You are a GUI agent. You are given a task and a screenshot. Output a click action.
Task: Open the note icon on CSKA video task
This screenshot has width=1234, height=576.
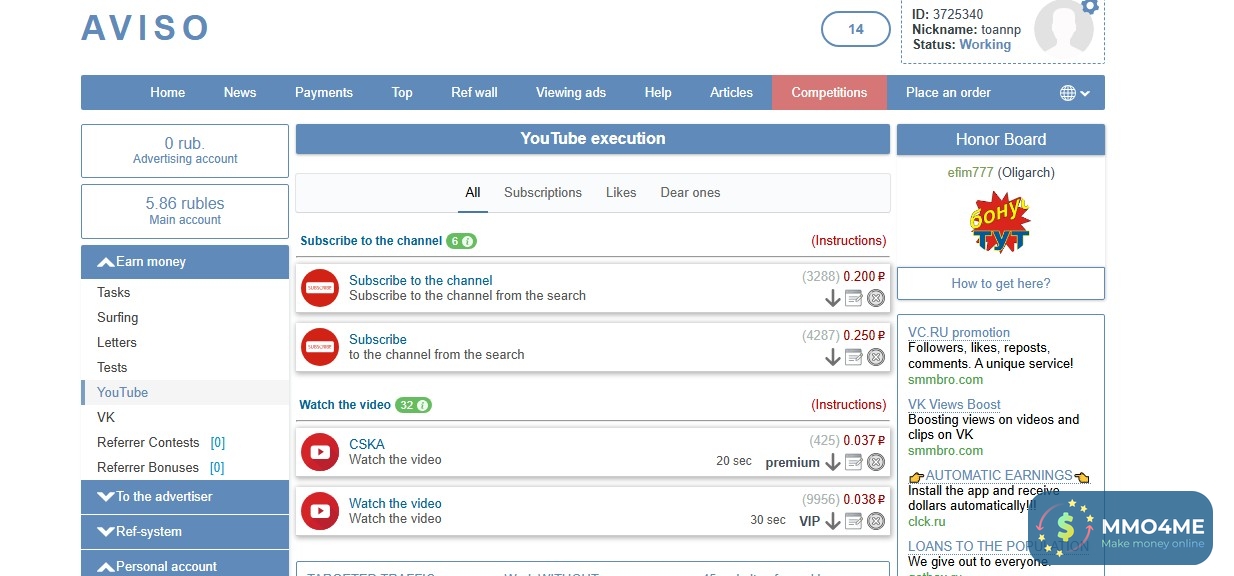[x=854, y=462]
